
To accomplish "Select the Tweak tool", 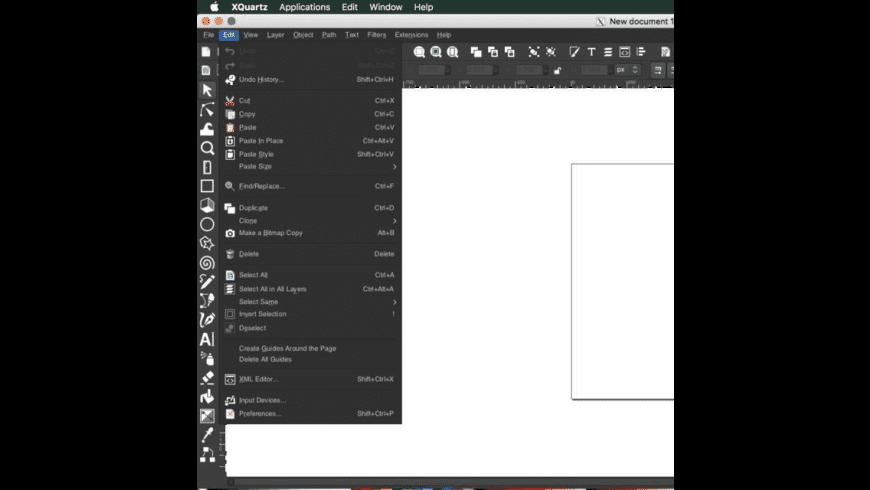I will 207,129.
